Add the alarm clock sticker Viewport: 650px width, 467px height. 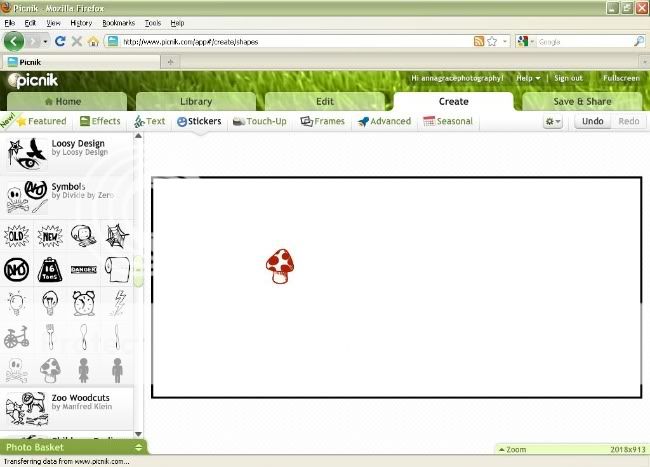pyautogui.click(x=84, y=303)
